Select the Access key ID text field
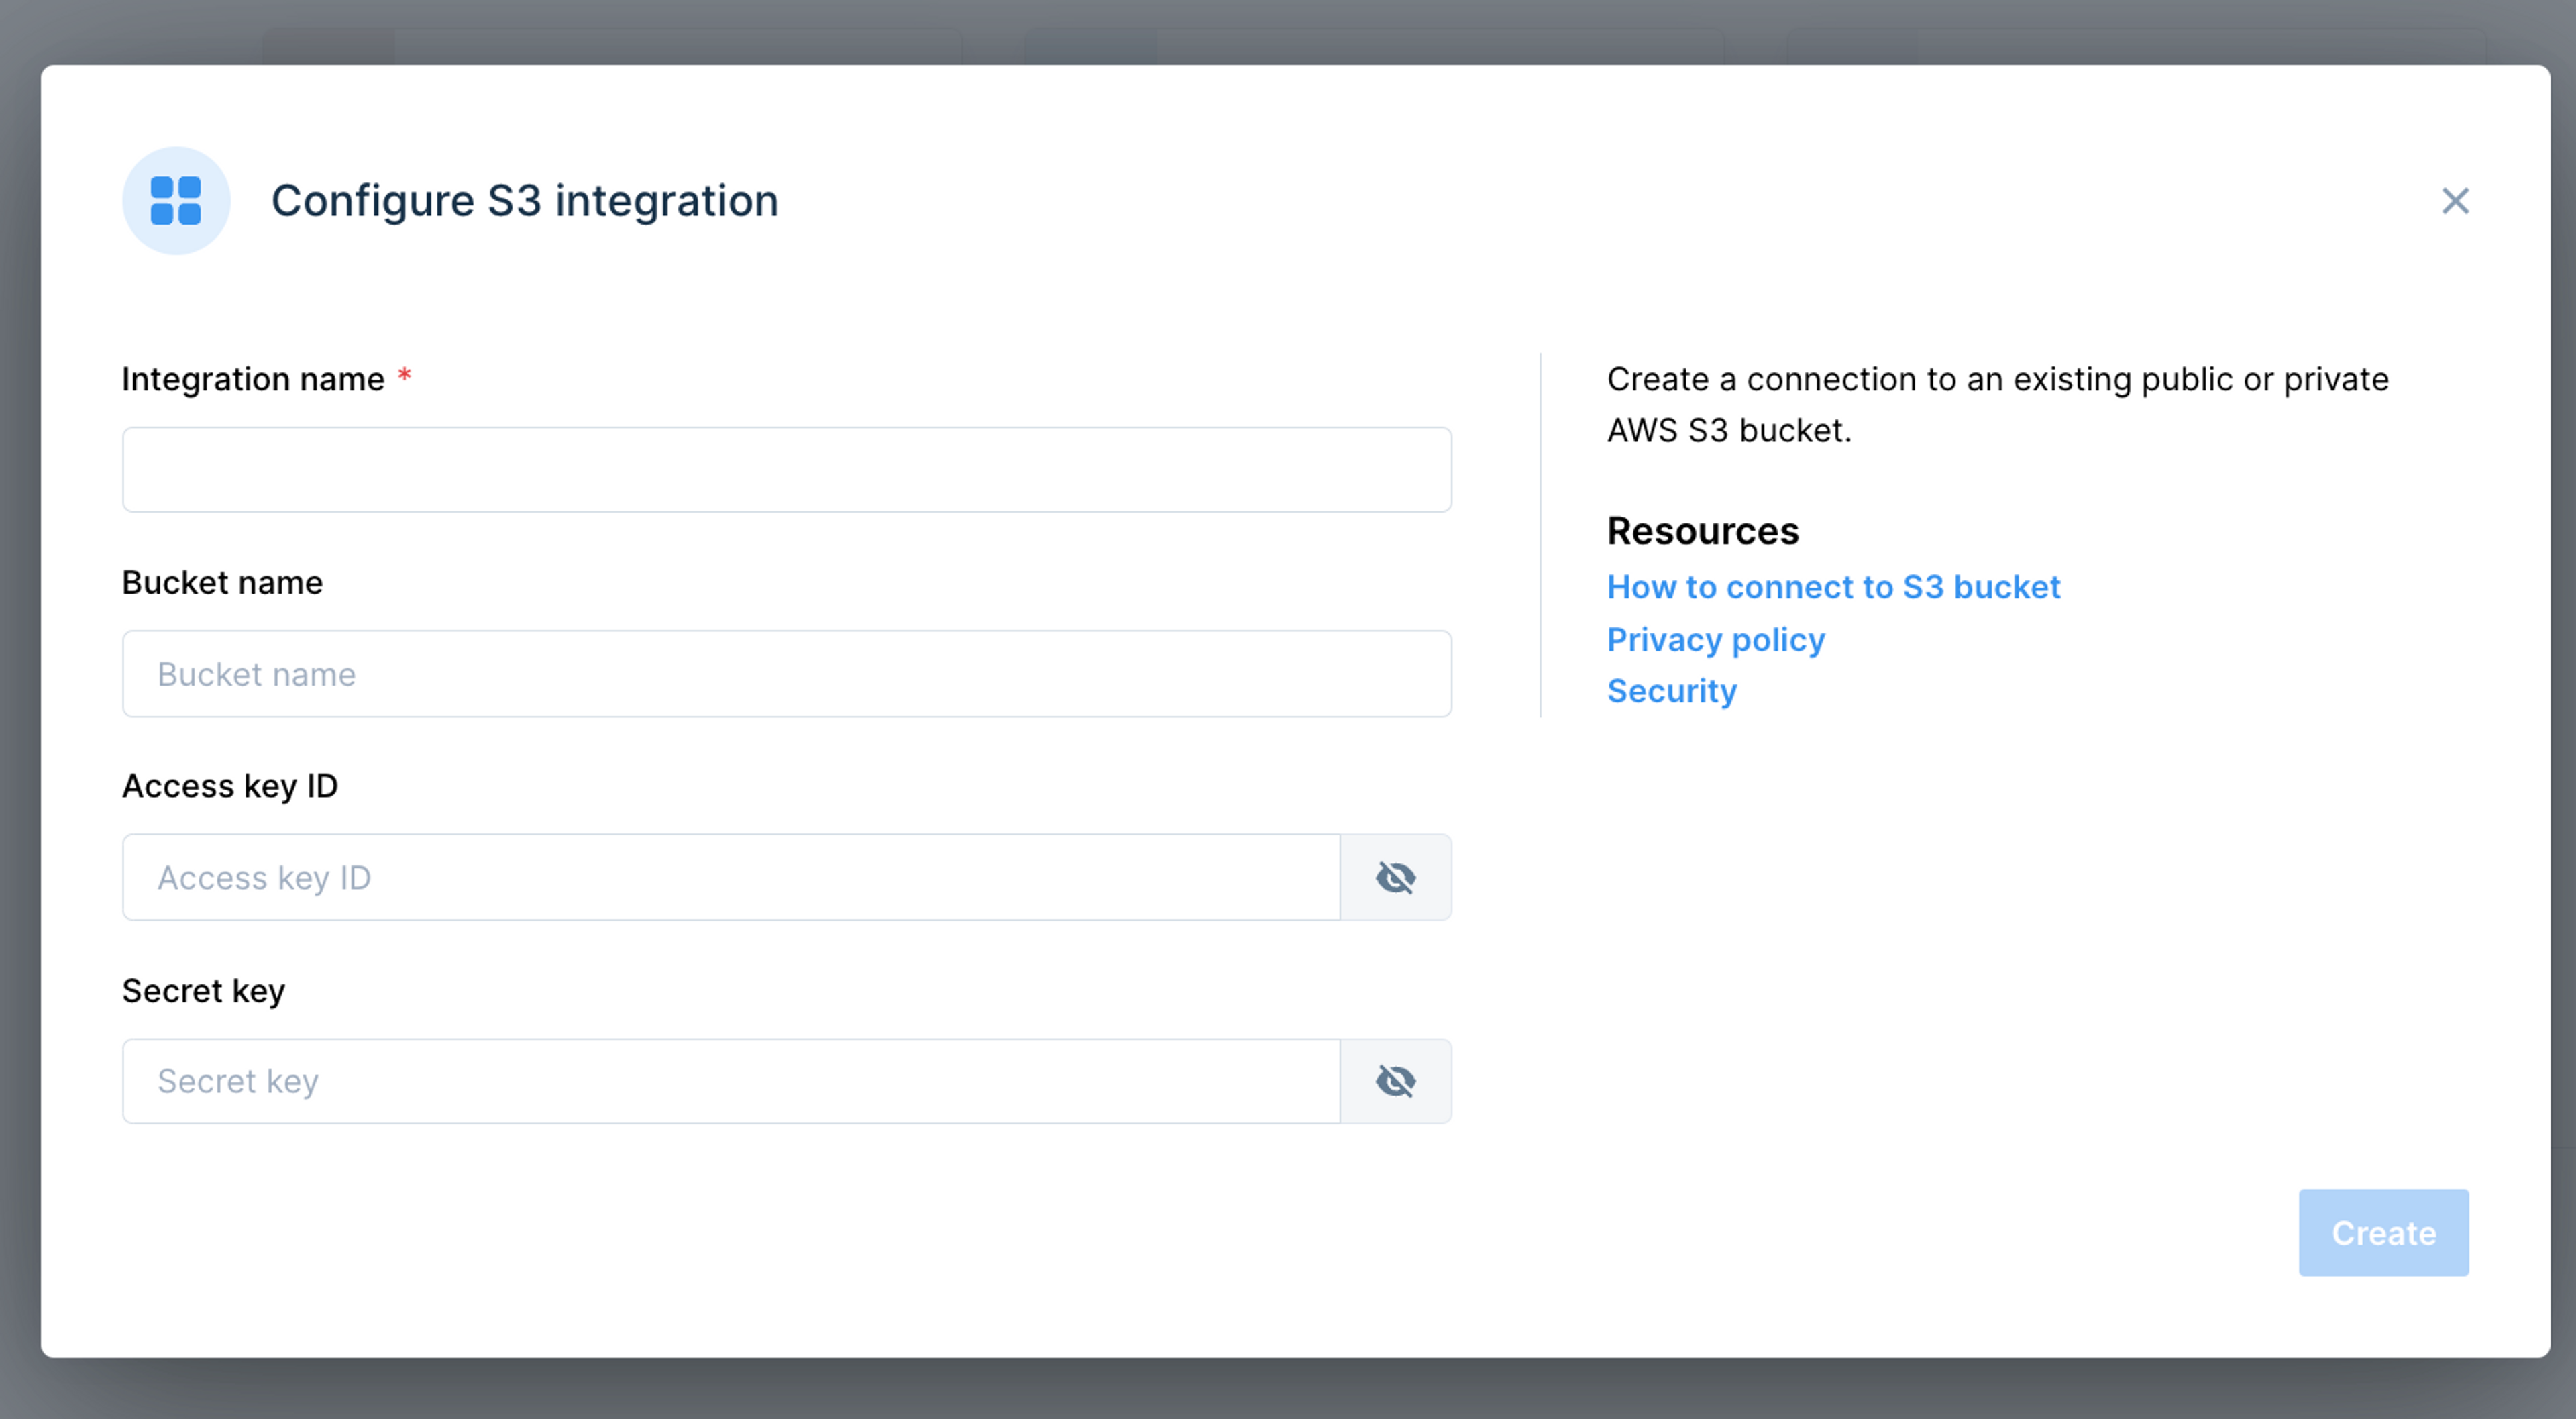 (731, 877)
